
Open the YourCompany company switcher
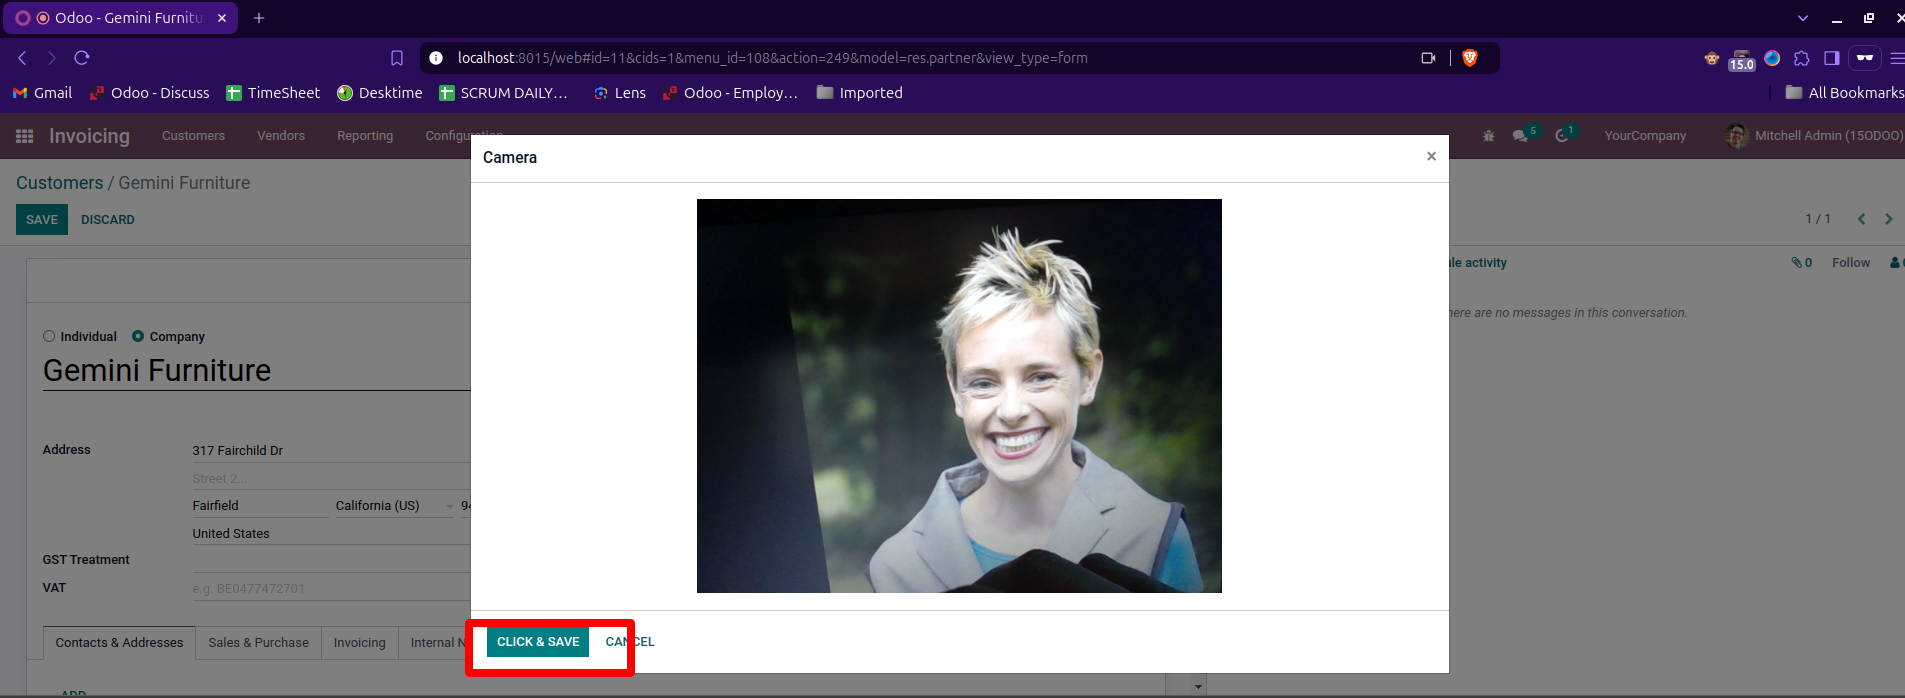pyautogui.click(x=1645, y=136)
